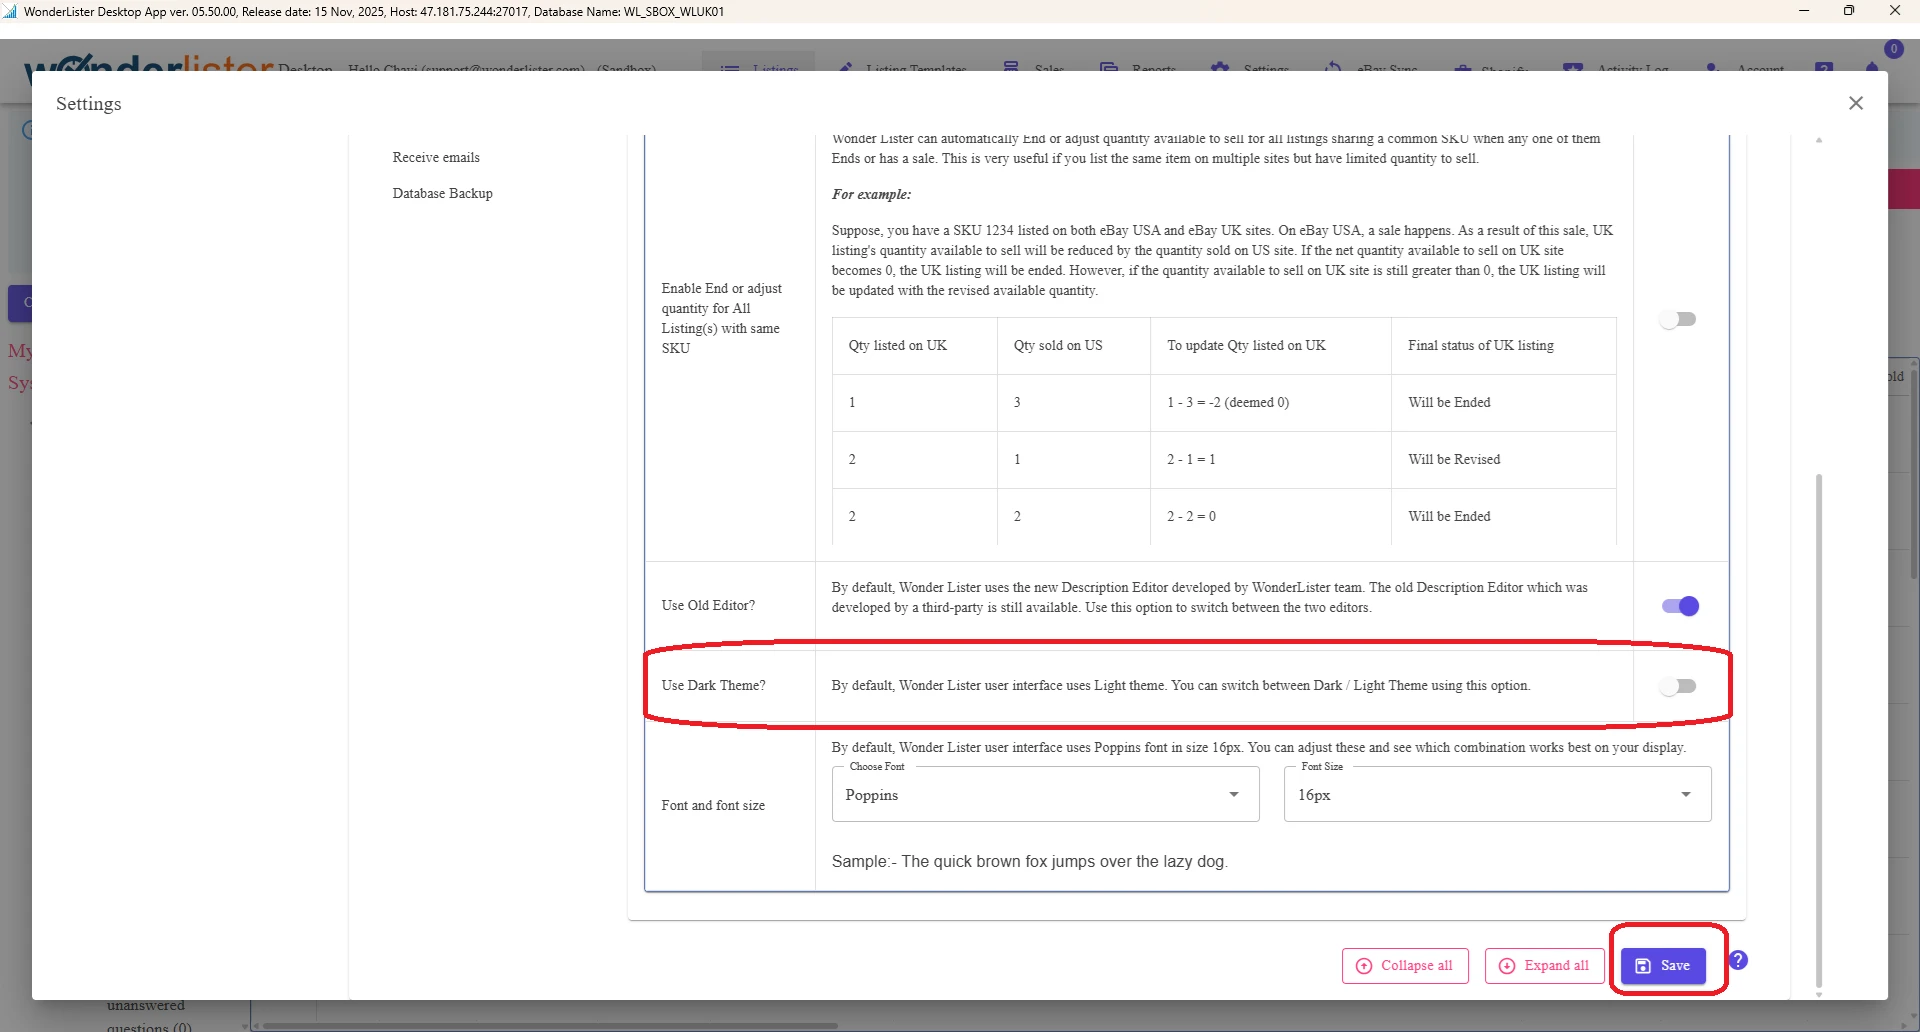Click the Collapse all button

click(1405, 966)
